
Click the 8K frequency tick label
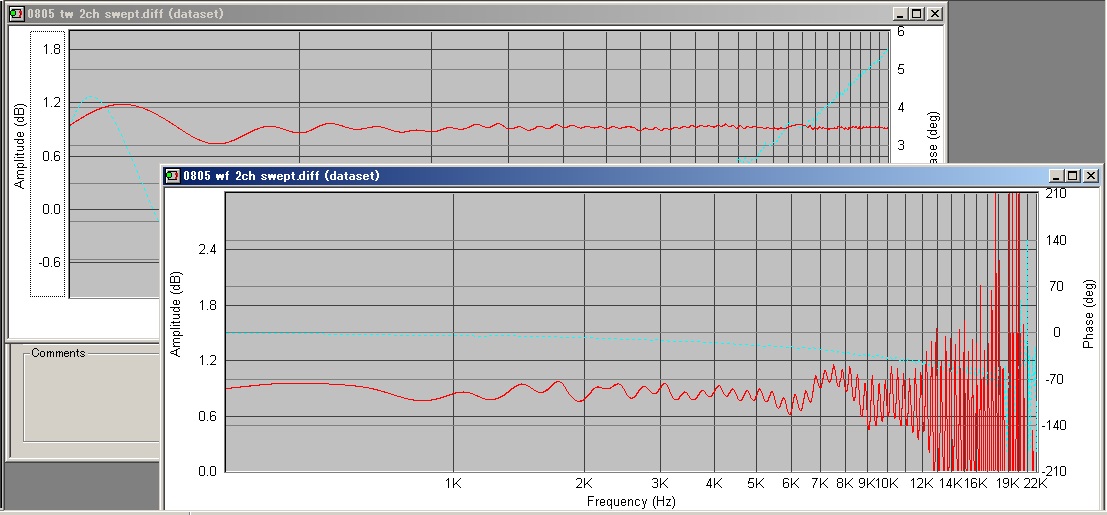845,484
